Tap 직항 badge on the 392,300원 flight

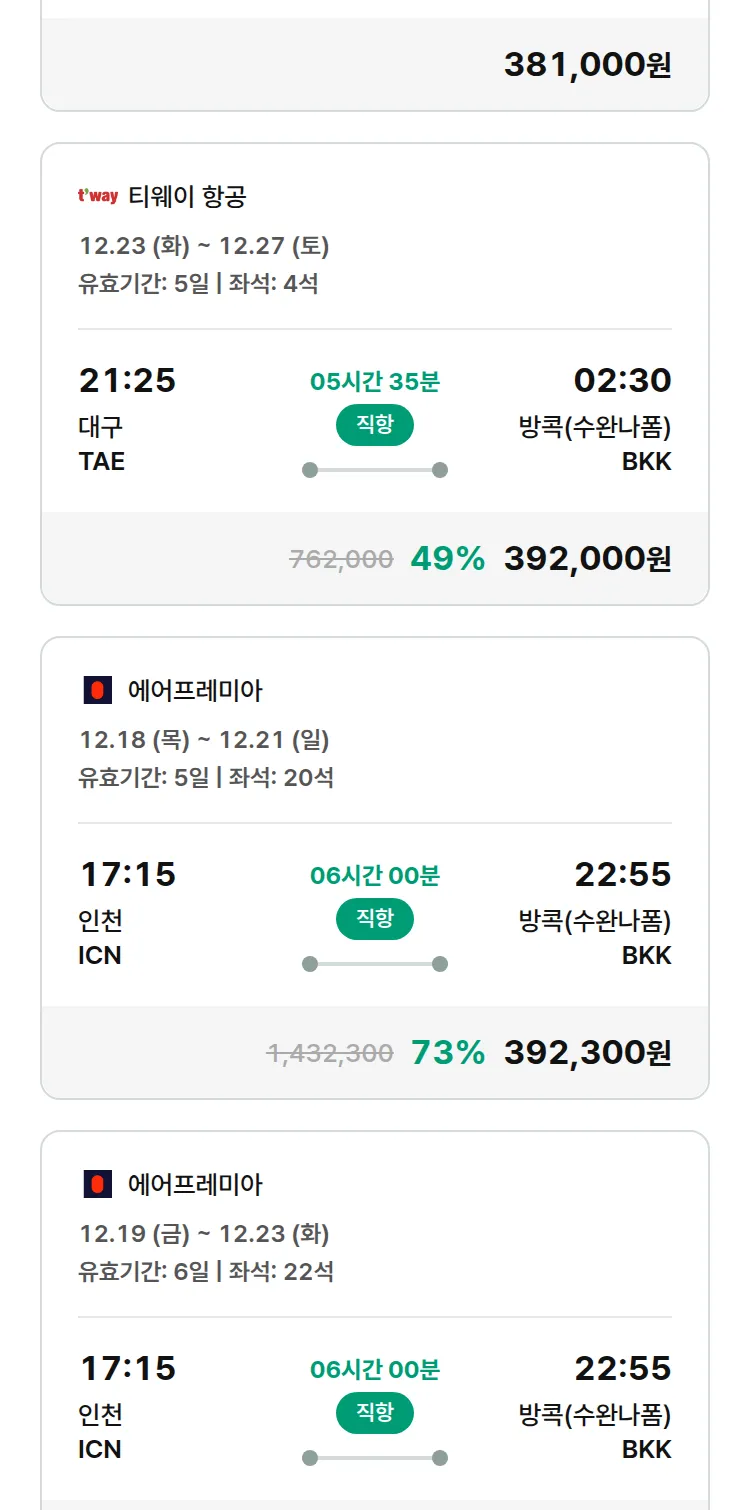pos(375,919)
